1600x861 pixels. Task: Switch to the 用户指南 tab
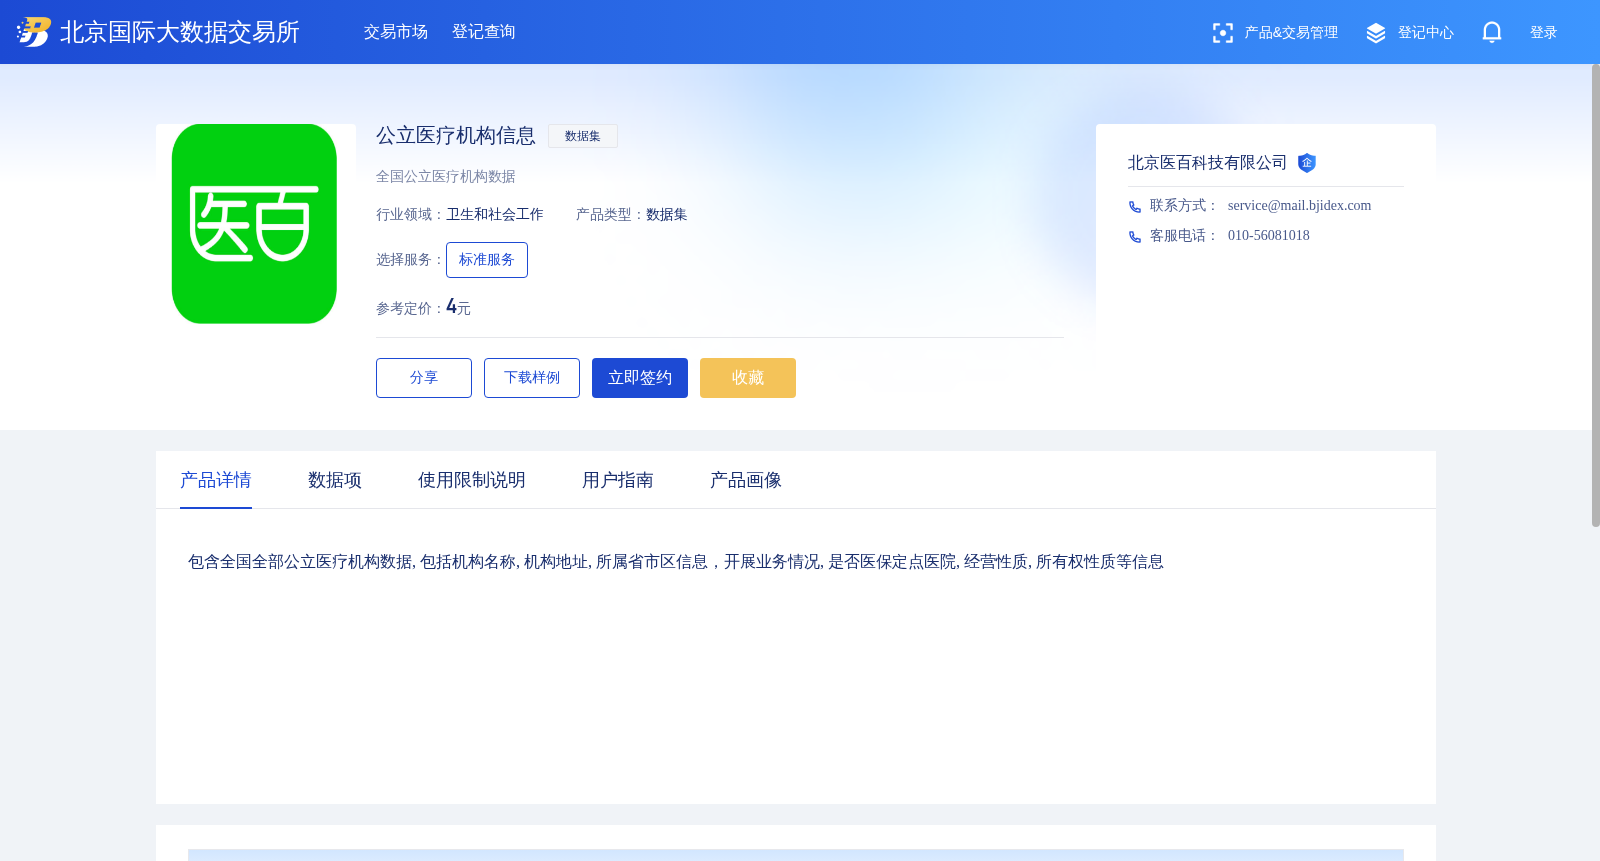click(618, 480)
